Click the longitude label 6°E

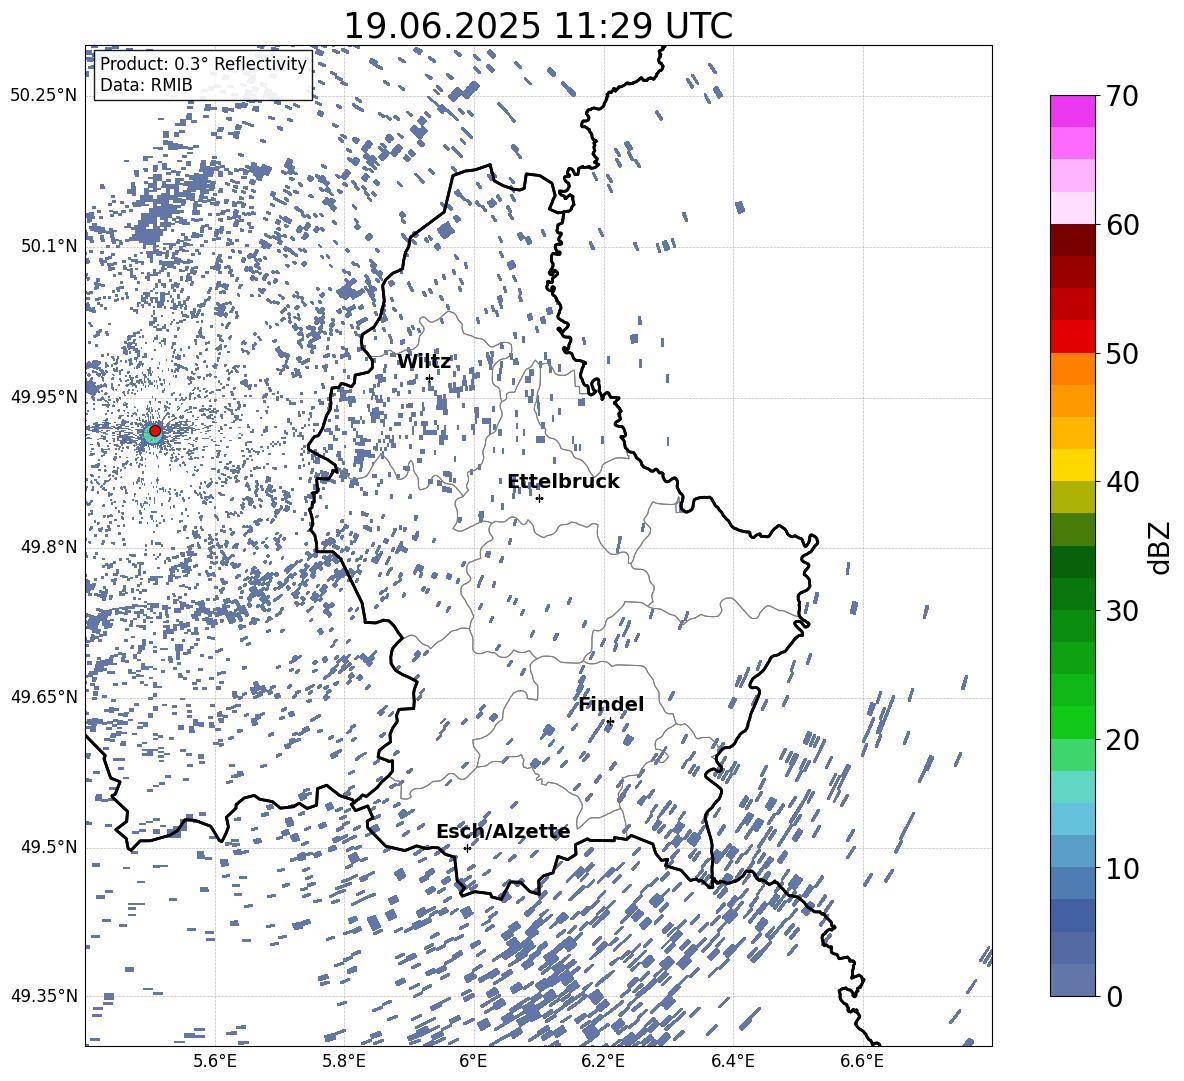[473, 1061]
